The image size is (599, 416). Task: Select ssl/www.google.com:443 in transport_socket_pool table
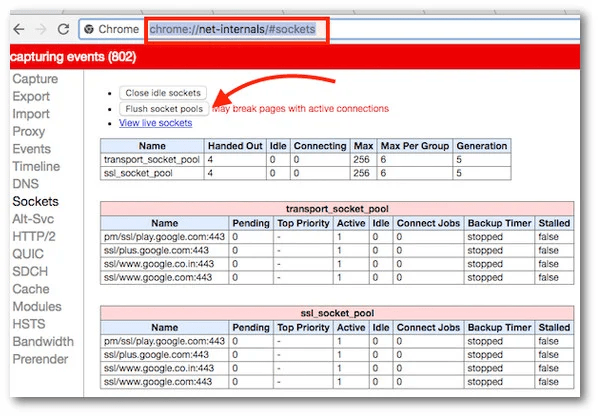click(x=158, y=278)
